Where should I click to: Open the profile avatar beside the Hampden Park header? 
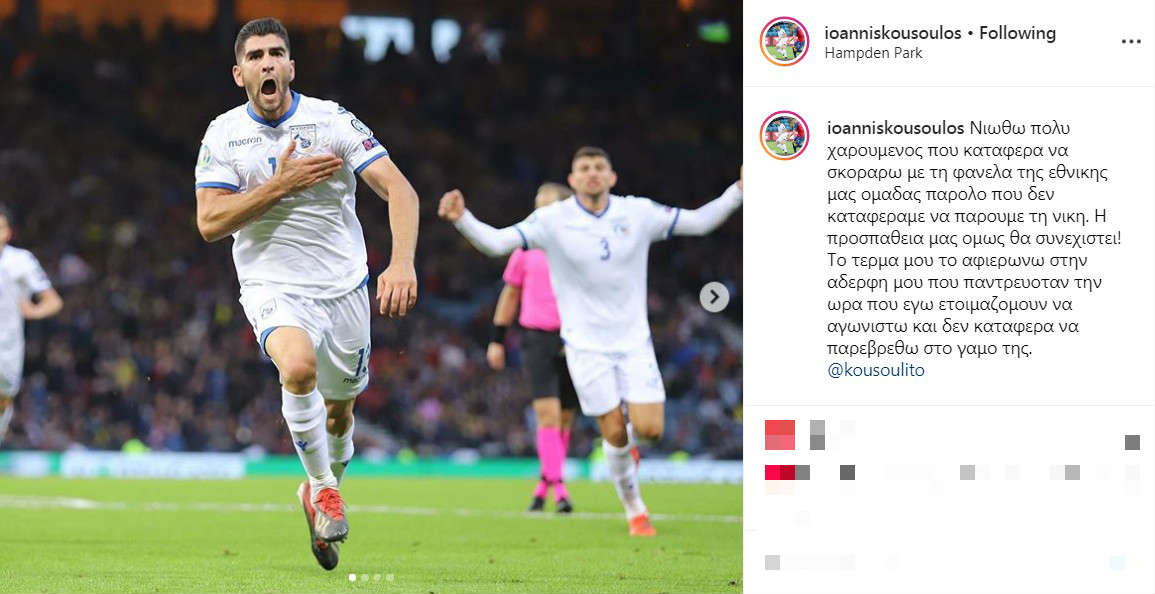[x=784, y=41]
